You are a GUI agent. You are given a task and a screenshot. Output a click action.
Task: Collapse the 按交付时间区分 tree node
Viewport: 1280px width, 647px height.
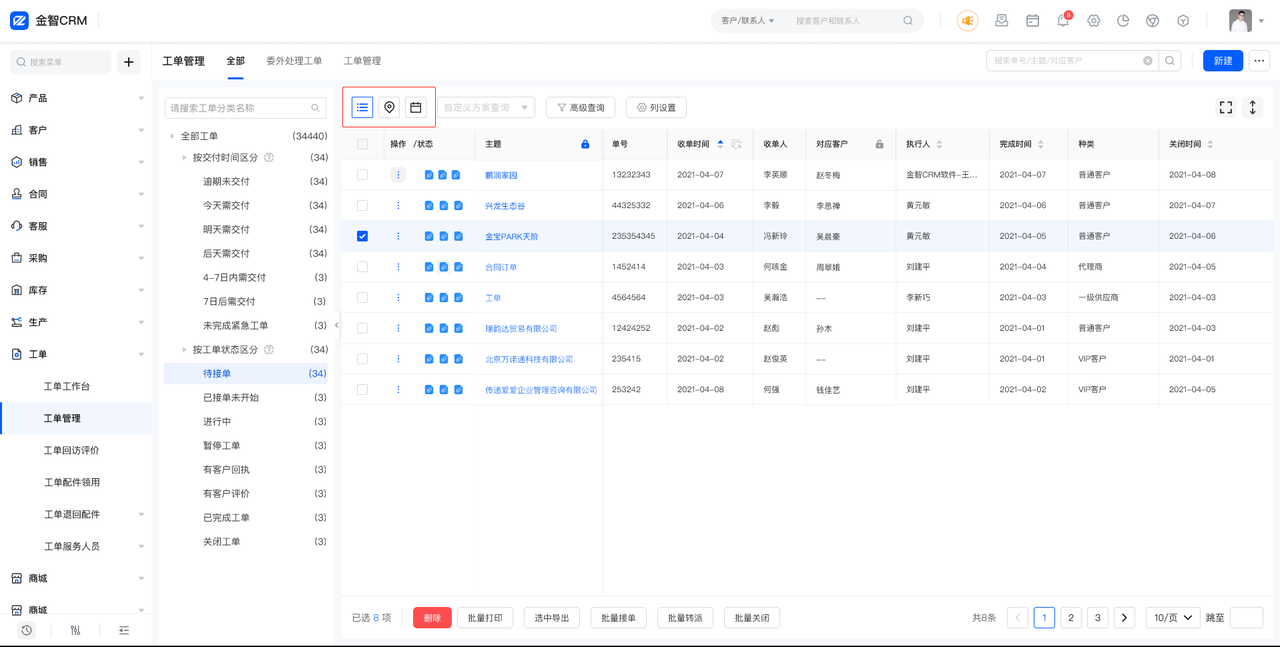184,158
